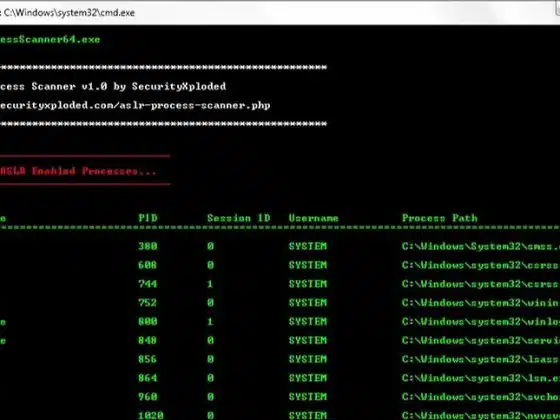Click the csrss process path in row 608
Screen dimensions: 560x420
click(x=481, y=265)
